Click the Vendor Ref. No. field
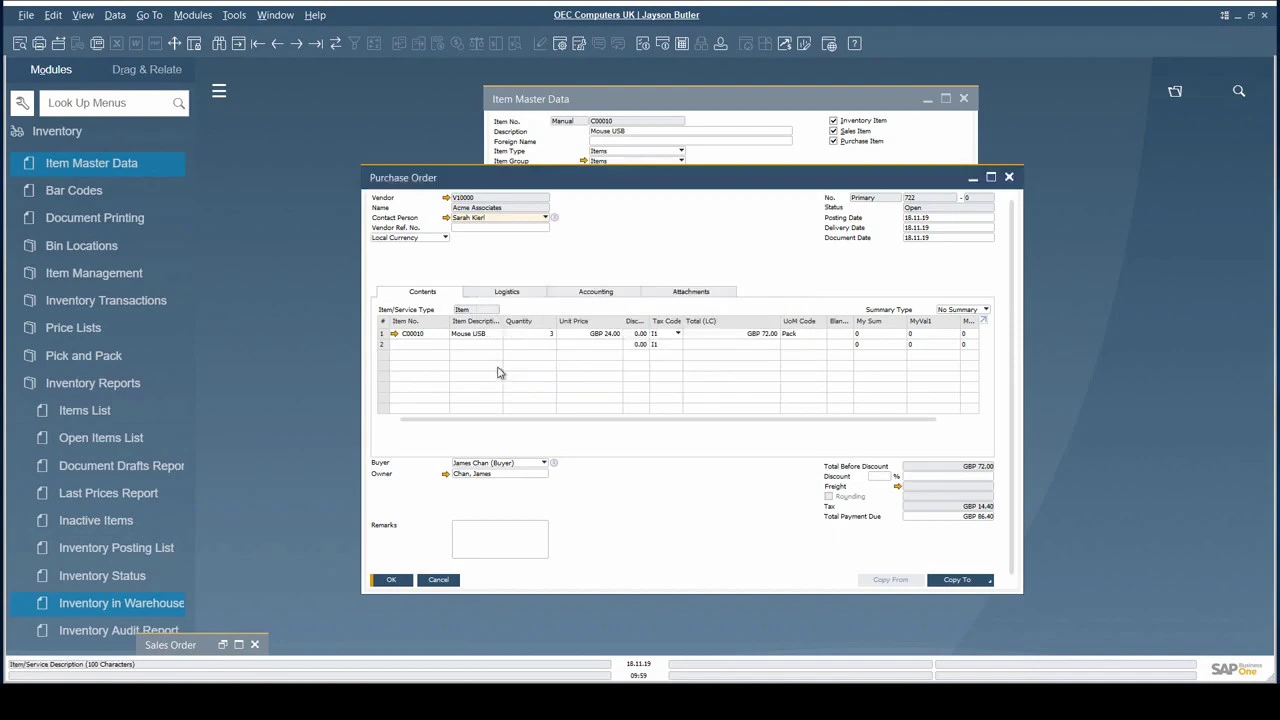This screenshot has height=720, width=1280. coord(500,228)
